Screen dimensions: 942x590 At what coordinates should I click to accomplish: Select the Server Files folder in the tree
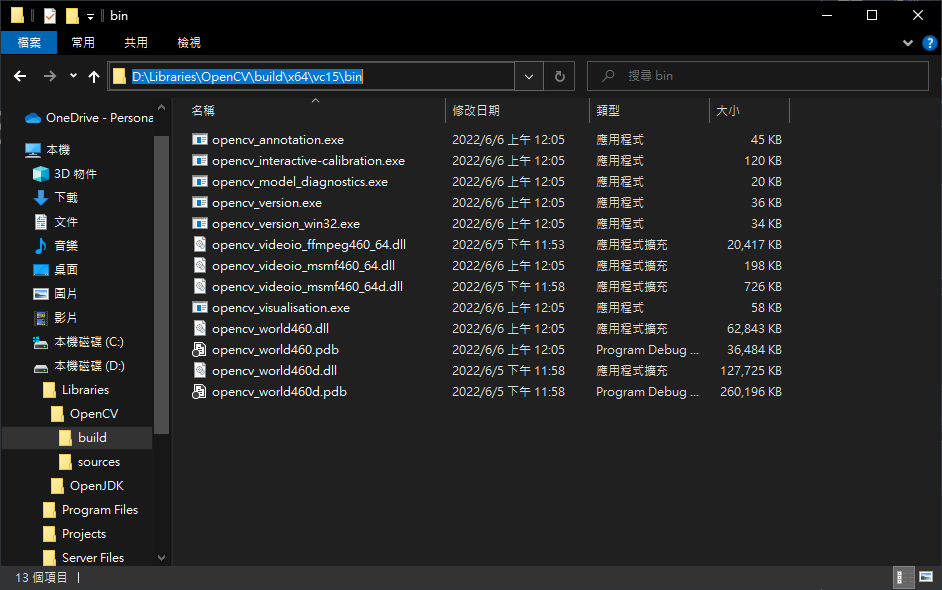coord(84,558)
